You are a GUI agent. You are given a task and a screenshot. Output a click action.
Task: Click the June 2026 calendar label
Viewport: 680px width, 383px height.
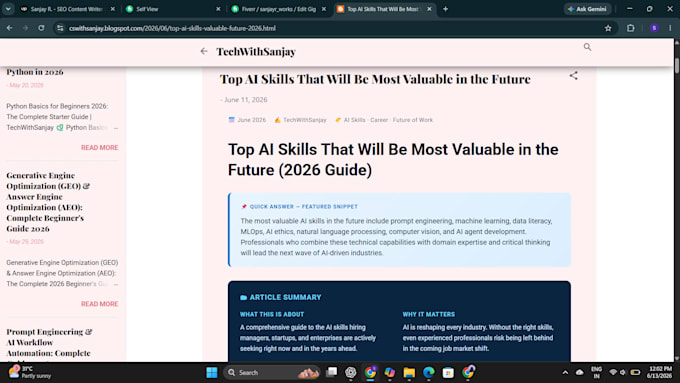pos(252,120)
